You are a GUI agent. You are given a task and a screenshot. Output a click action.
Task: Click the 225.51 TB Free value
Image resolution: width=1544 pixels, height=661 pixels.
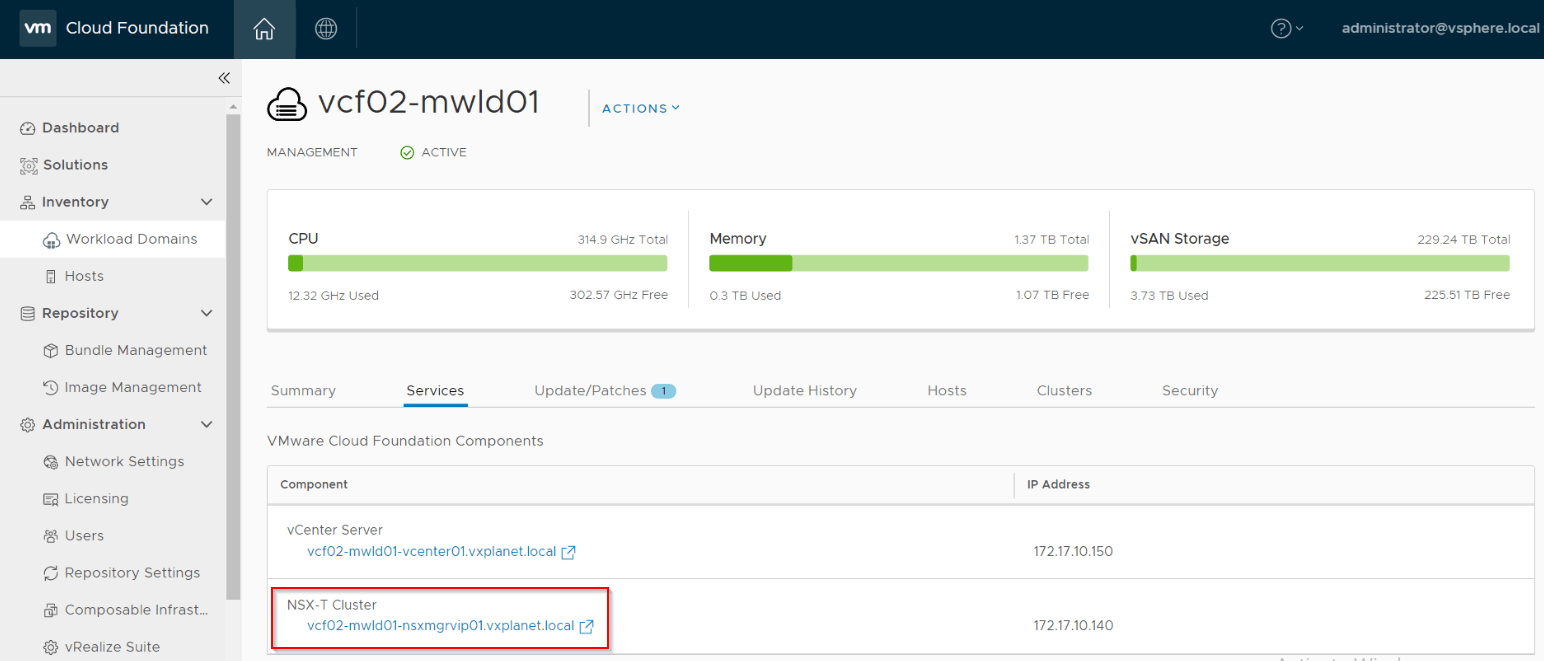tap(1467, 296)
